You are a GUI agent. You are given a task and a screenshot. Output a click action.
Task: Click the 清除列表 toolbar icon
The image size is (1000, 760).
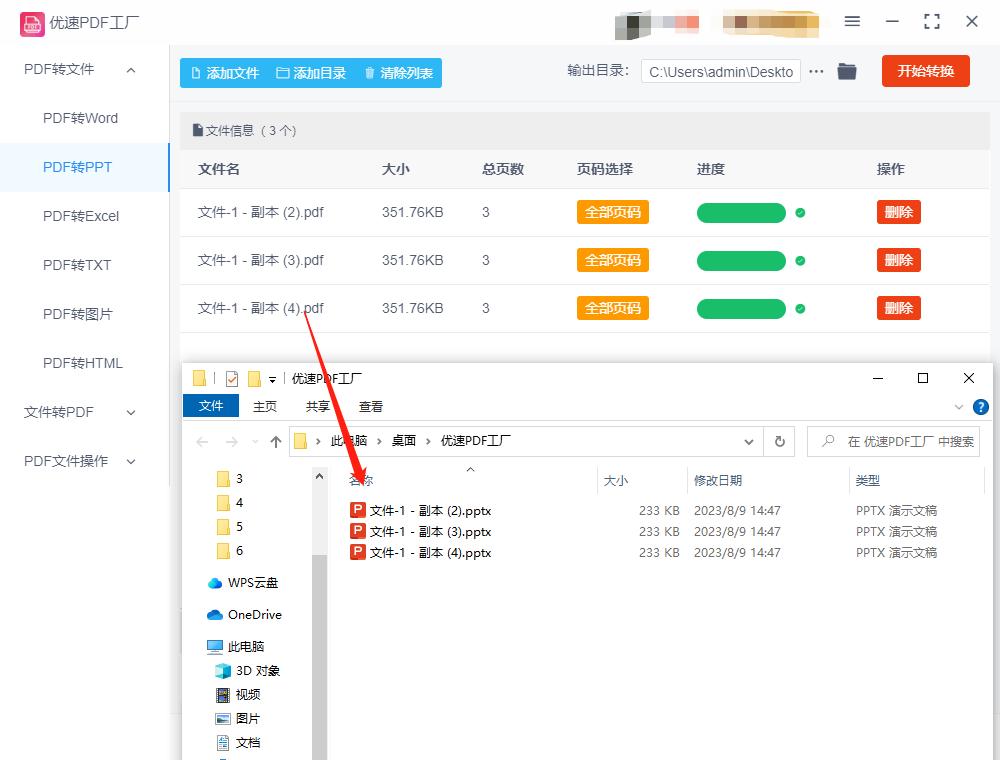point(368,72)
